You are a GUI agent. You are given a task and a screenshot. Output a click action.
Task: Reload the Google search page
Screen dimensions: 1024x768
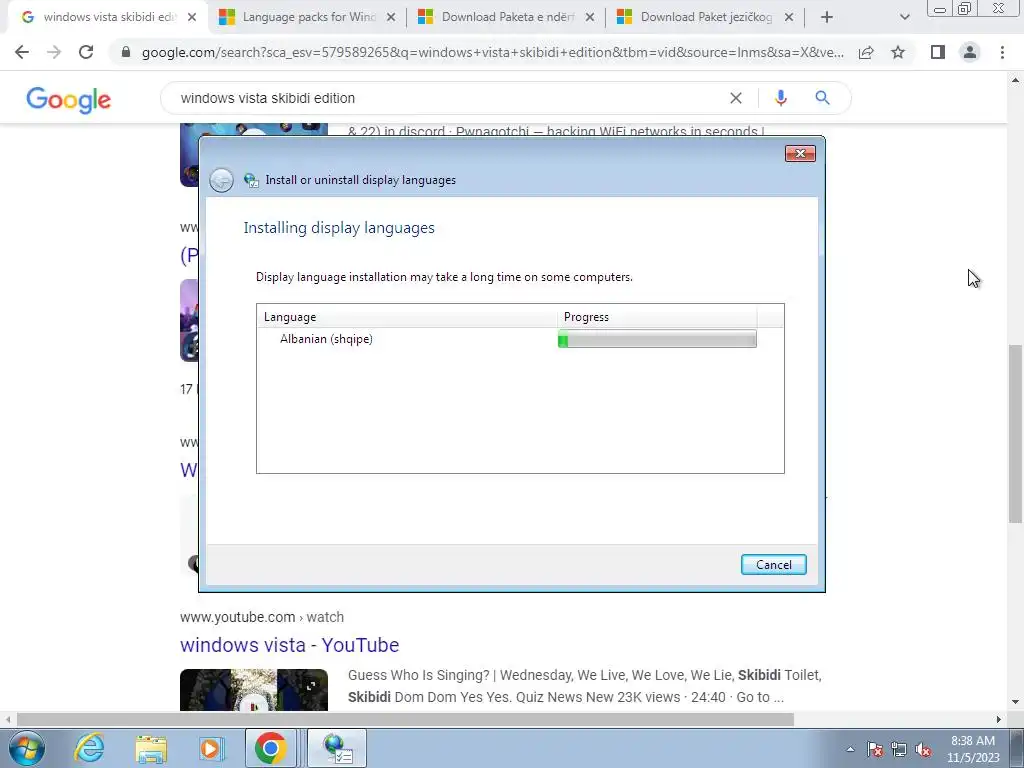(86, 52)
